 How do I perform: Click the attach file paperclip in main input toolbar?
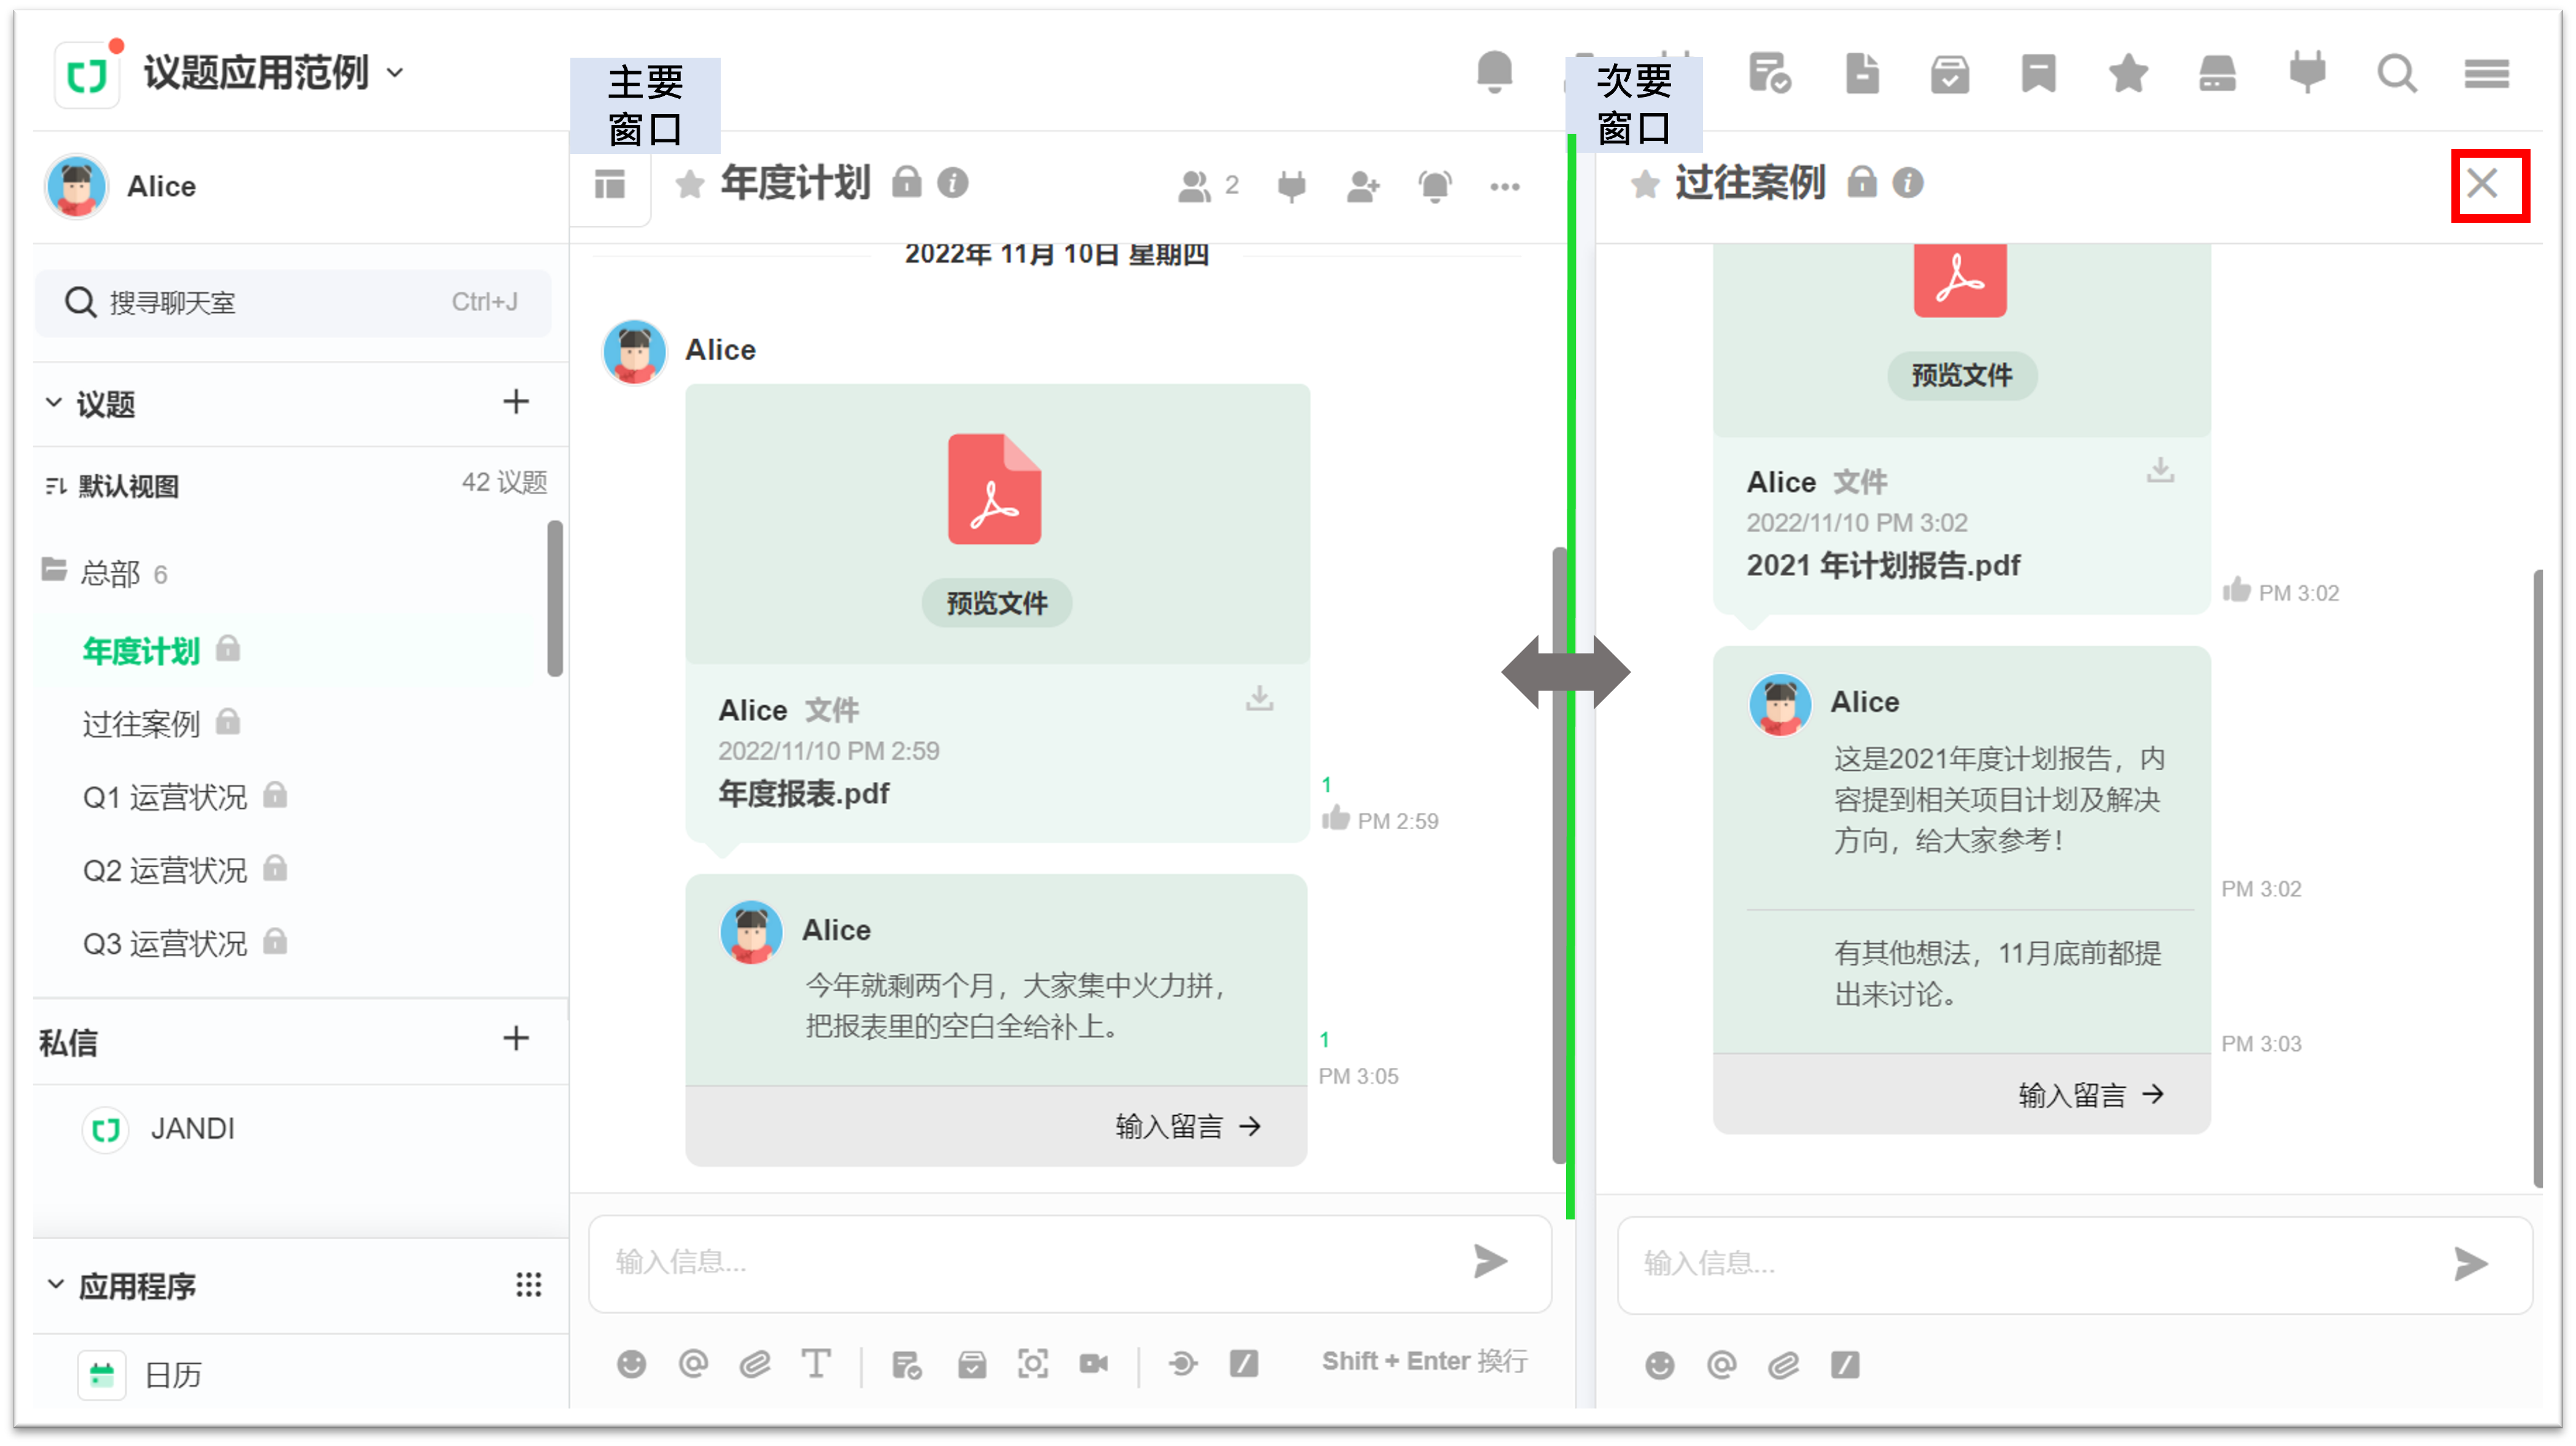coord(755,1364)
